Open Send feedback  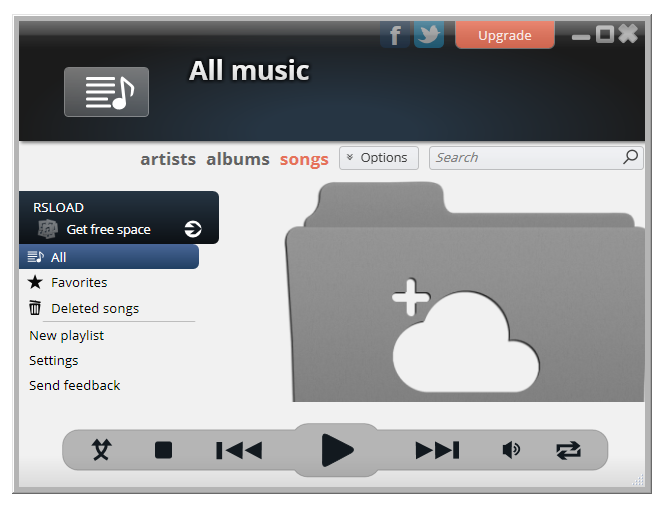click(x=75, y=385)
